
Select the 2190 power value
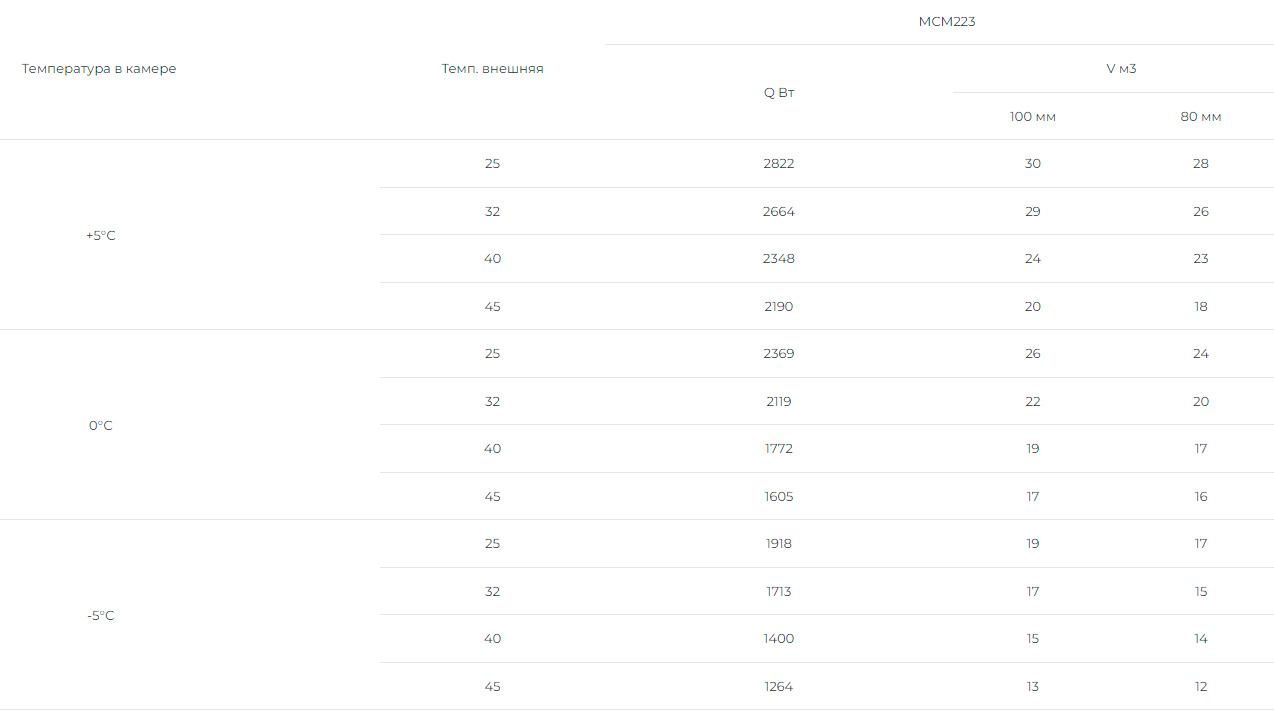pyautogui.click(x=778, y=307)
